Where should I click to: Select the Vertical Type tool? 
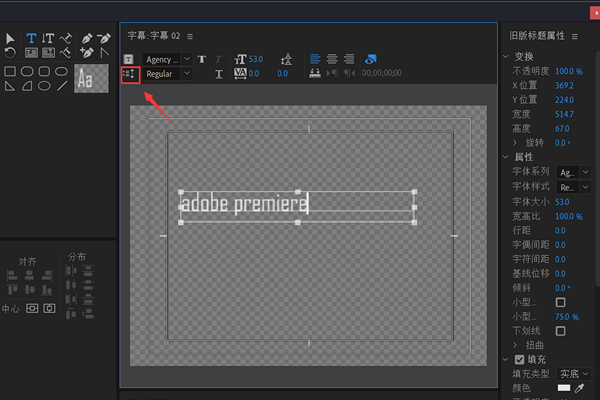tap(48, 38)
